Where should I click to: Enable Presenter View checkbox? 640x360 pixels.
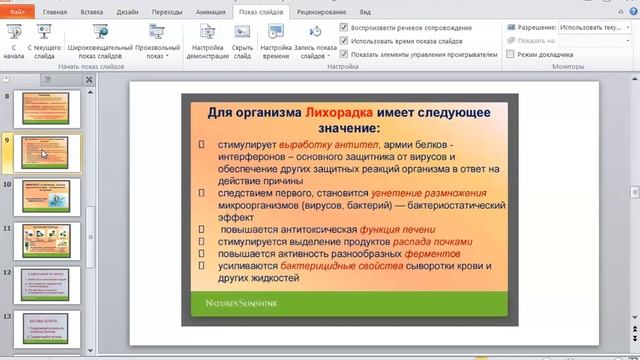point(510,54)
